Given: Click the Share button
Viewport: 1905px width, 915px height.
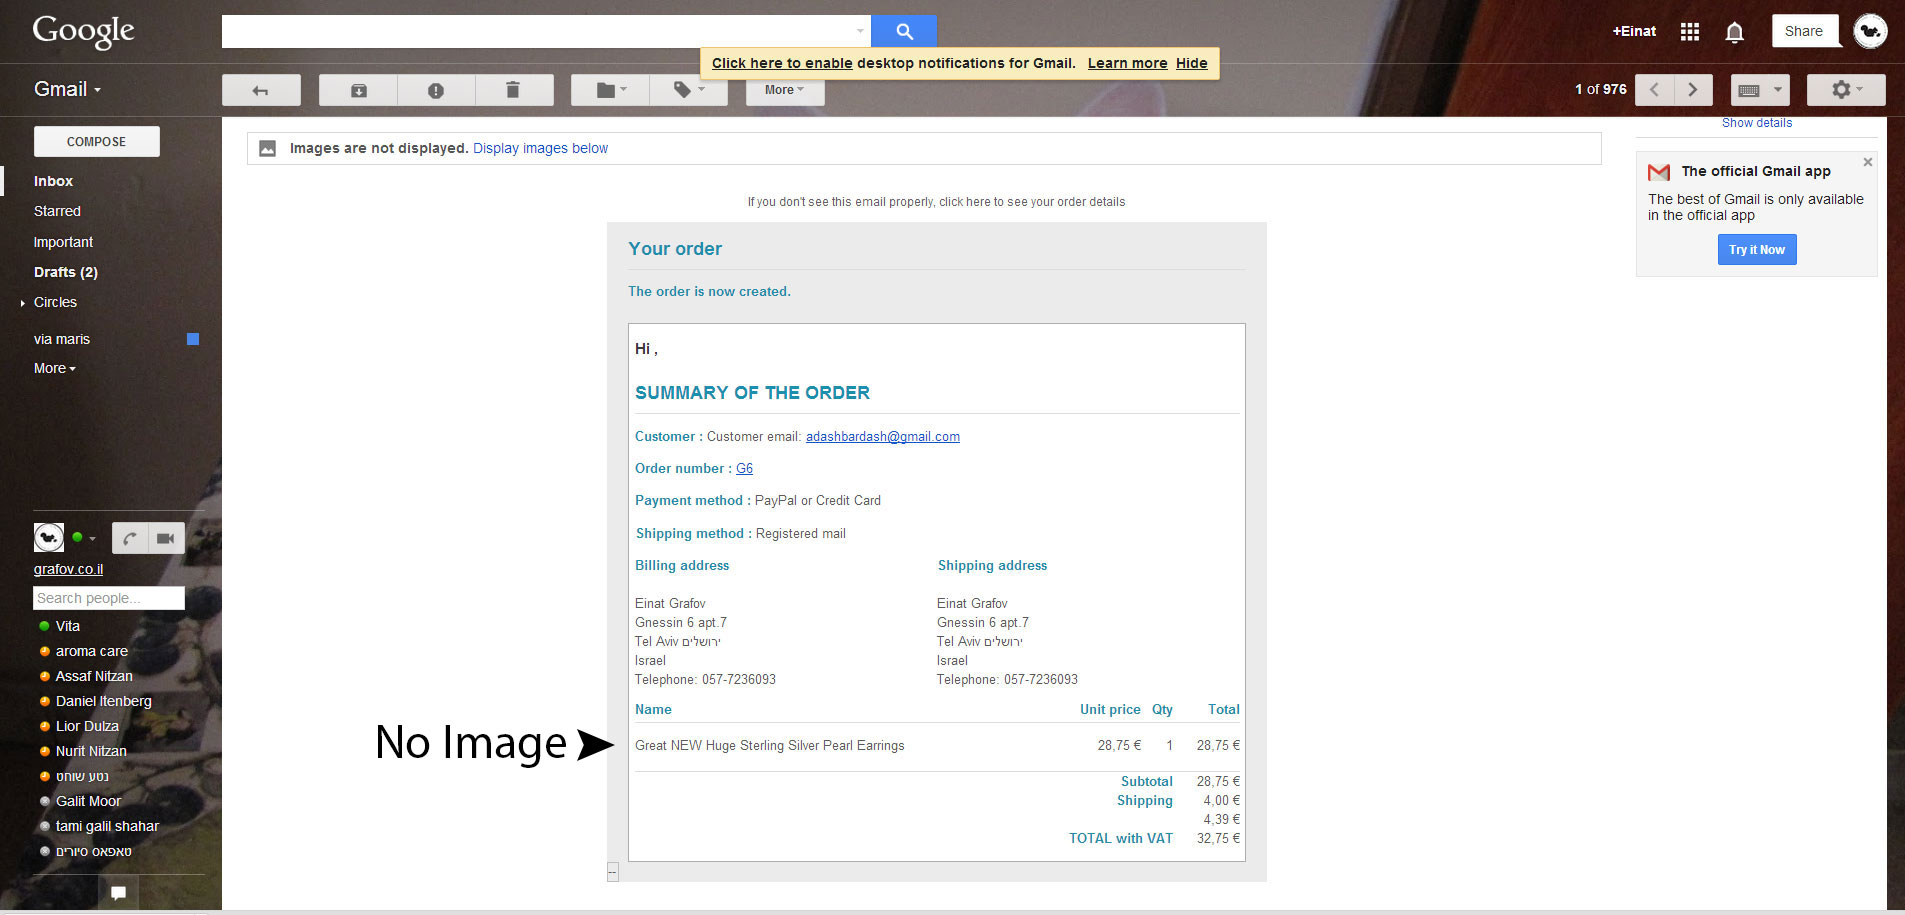Looking at the screenshot, I should (x=1804, y=31).
